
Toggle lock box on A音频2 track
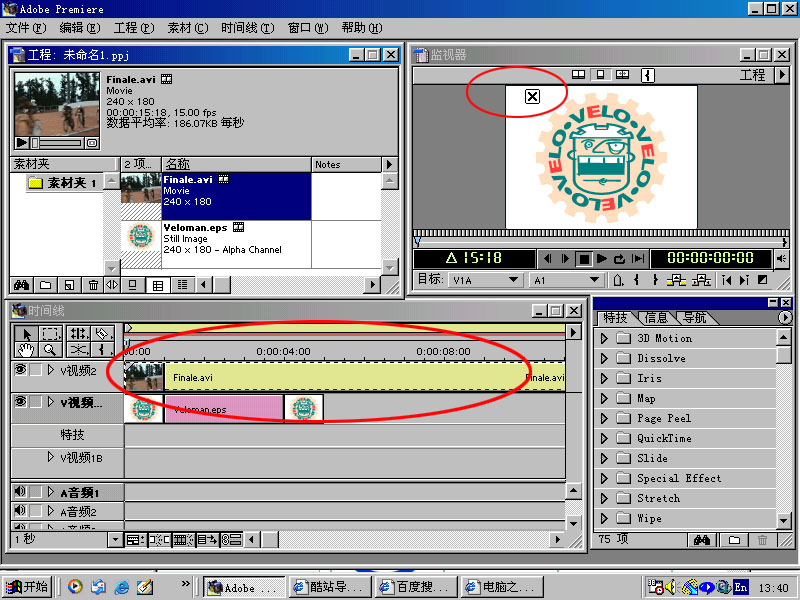36,511
